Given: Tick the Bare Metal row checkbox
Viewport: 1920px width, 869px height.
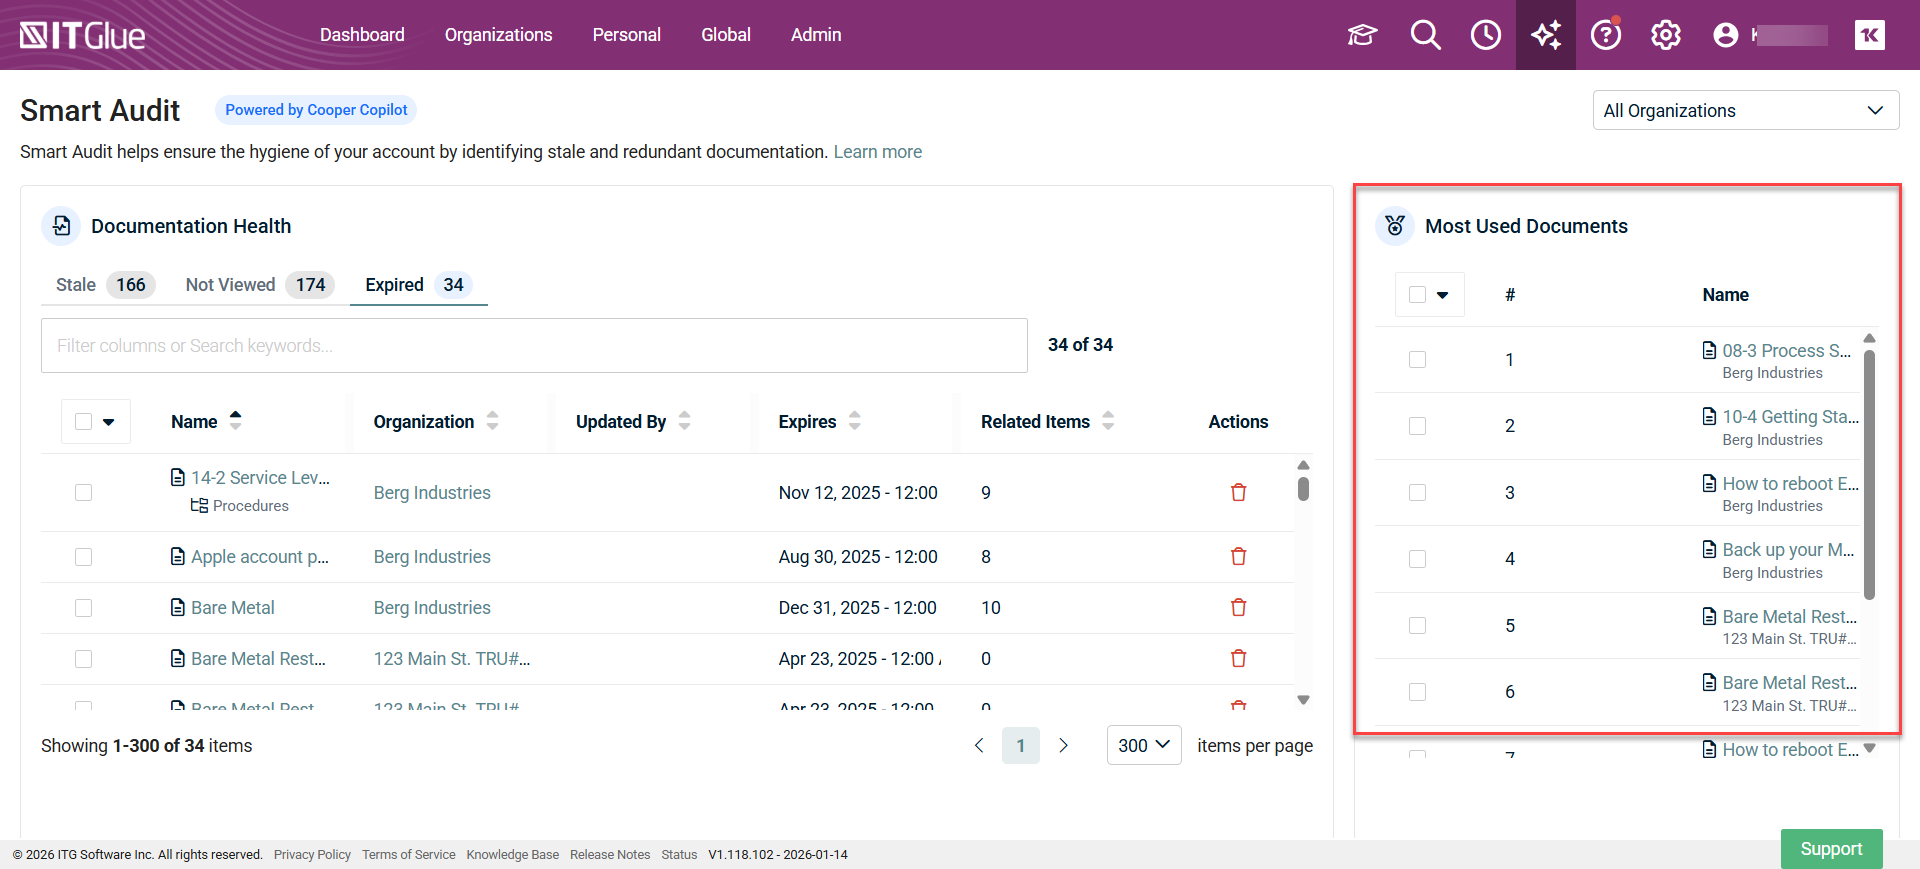Looking at the screenshot, I should (84, 608).
